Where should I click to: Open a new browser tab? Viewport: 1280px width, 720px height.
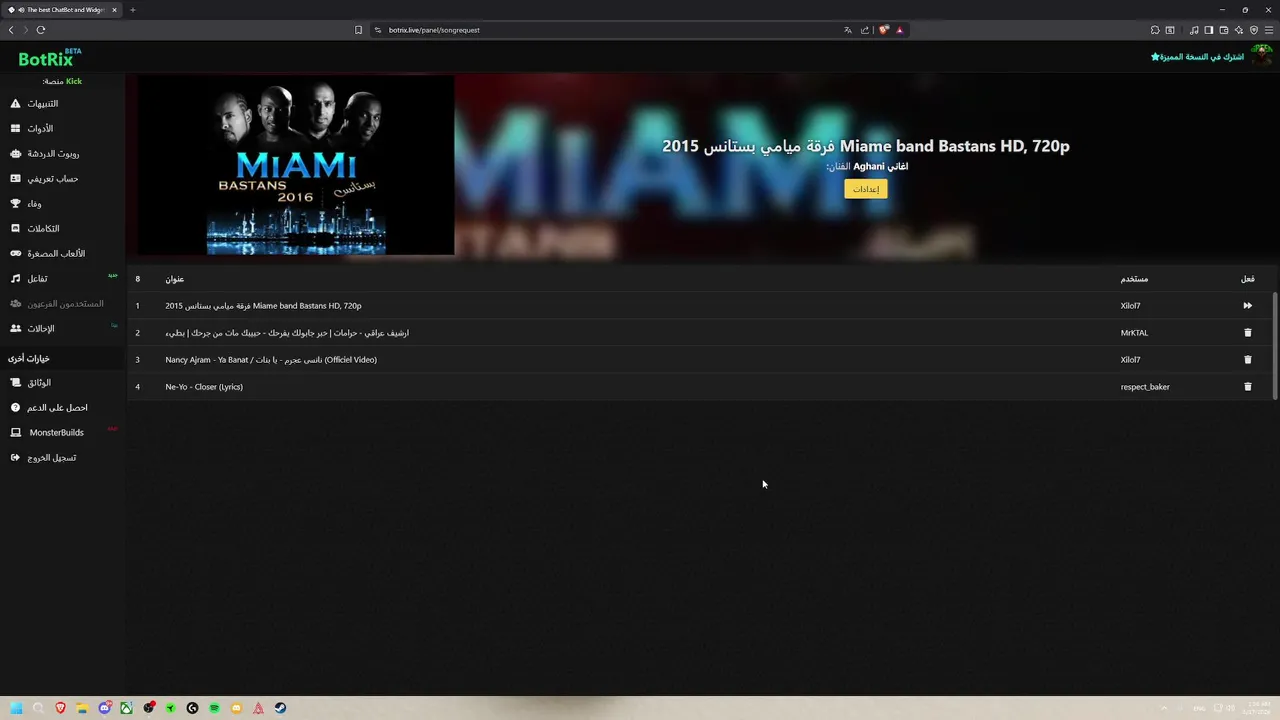click(132, 10)
